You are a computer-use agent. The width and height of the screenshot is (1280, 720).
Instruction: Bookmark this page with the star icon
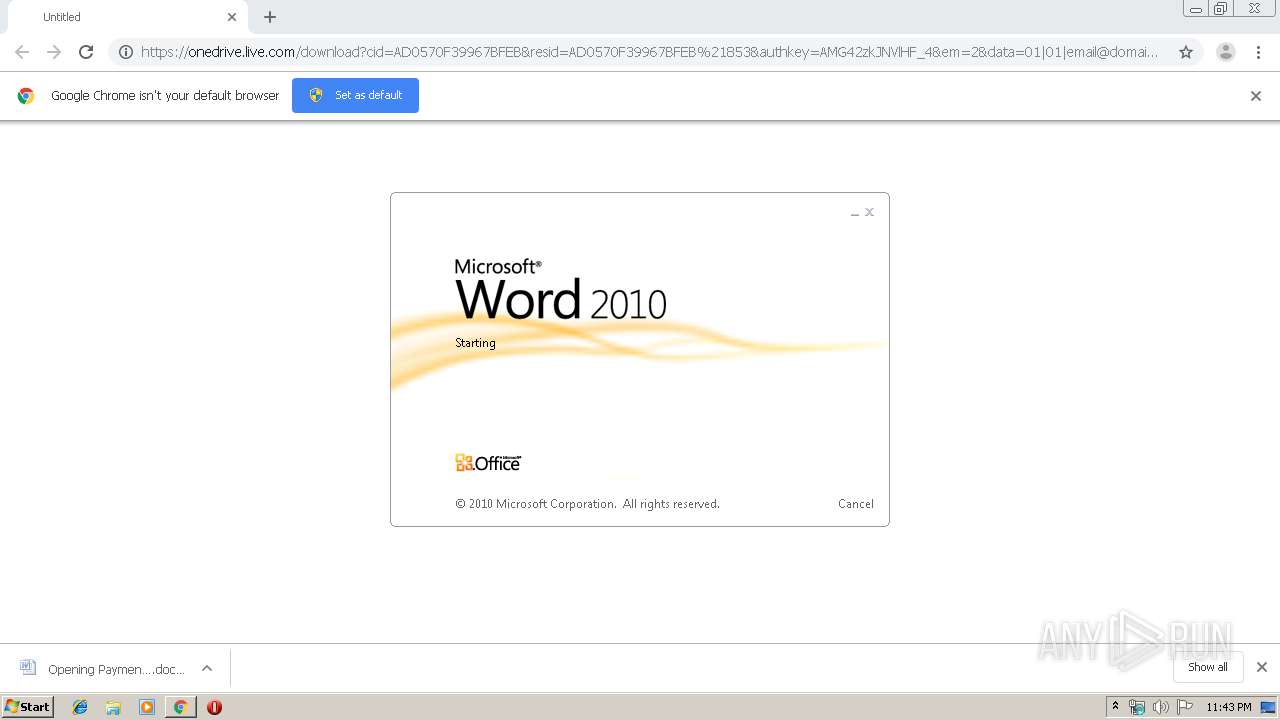tap(1186, 52)
